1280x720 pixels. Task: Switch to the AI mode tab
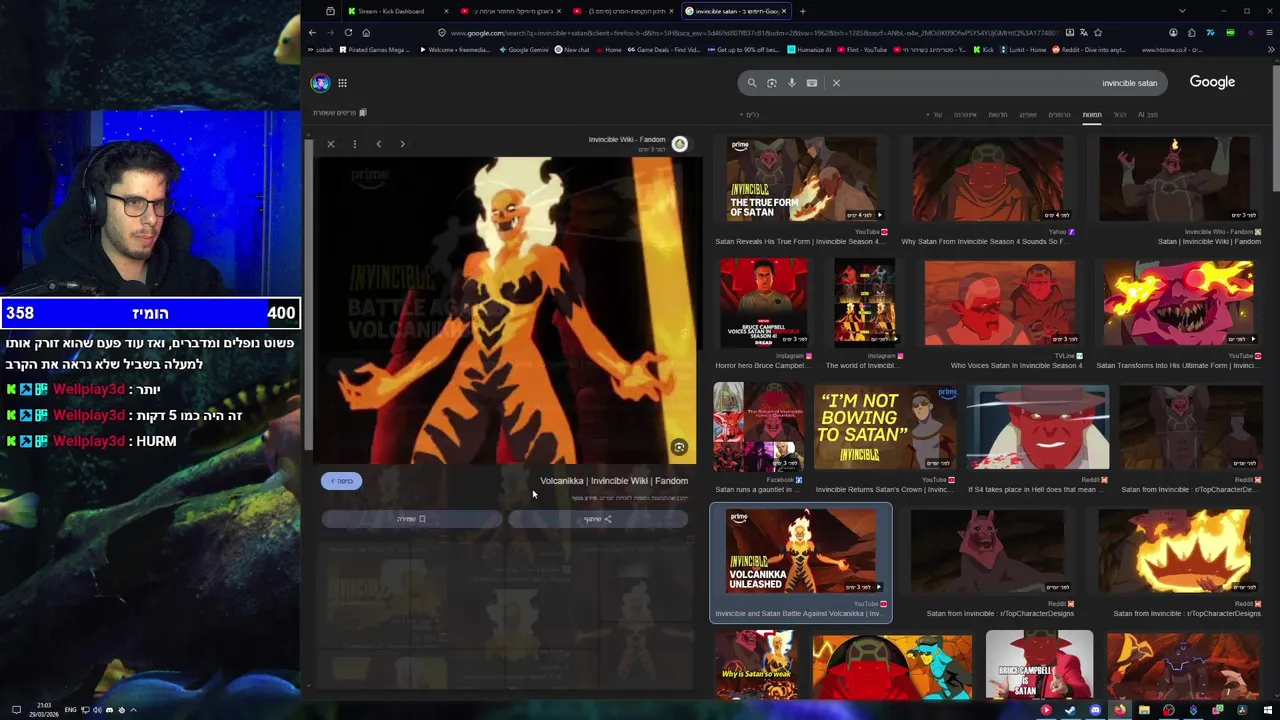(1148, 115)
